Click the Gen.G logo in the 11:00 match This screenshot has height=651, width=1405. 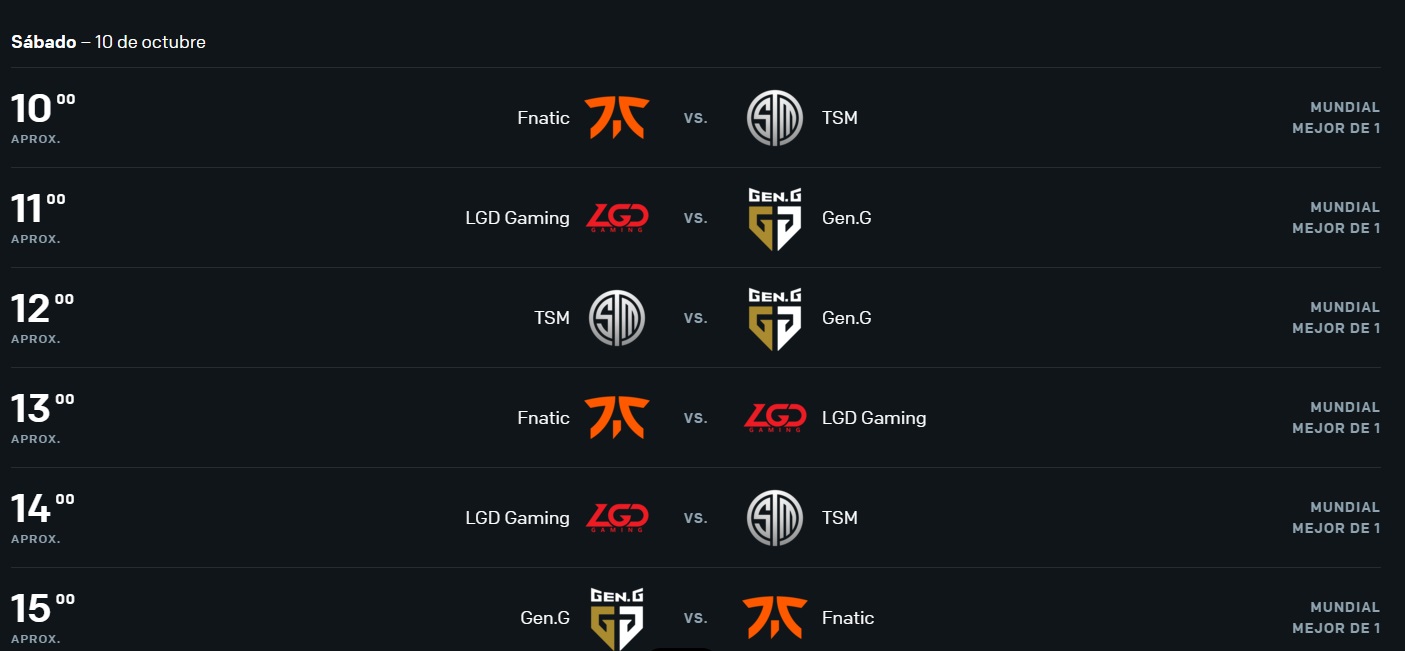coord(775,218)
